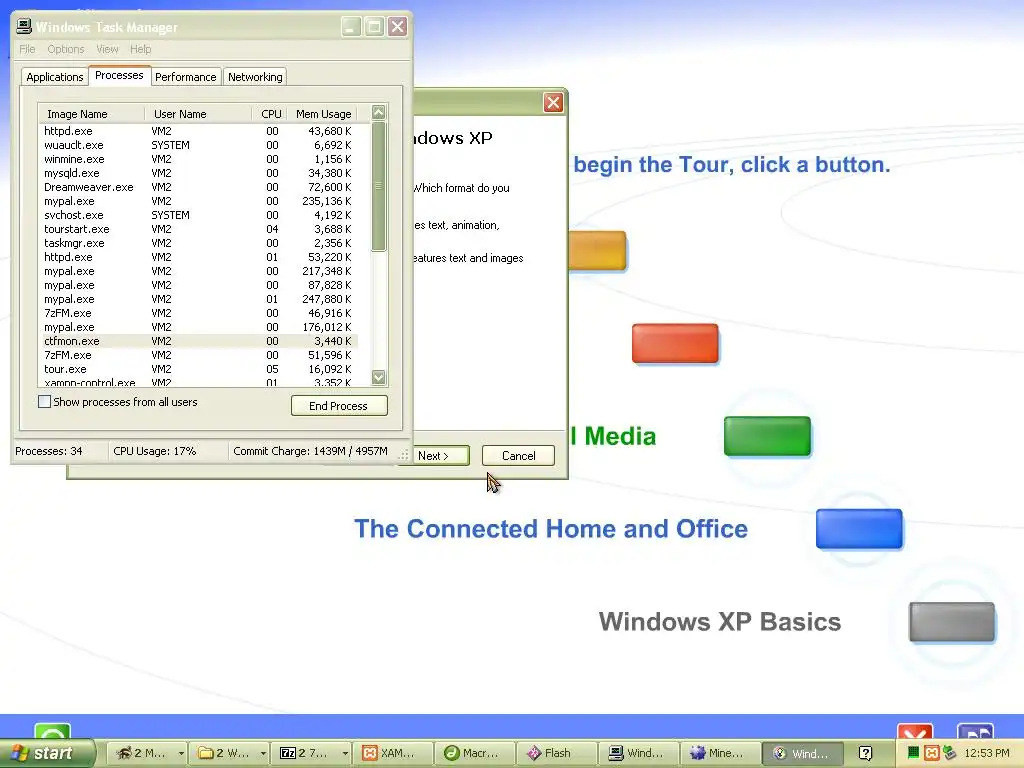
Task: Select the tour.exe process row
Action: tap(199, 369)
